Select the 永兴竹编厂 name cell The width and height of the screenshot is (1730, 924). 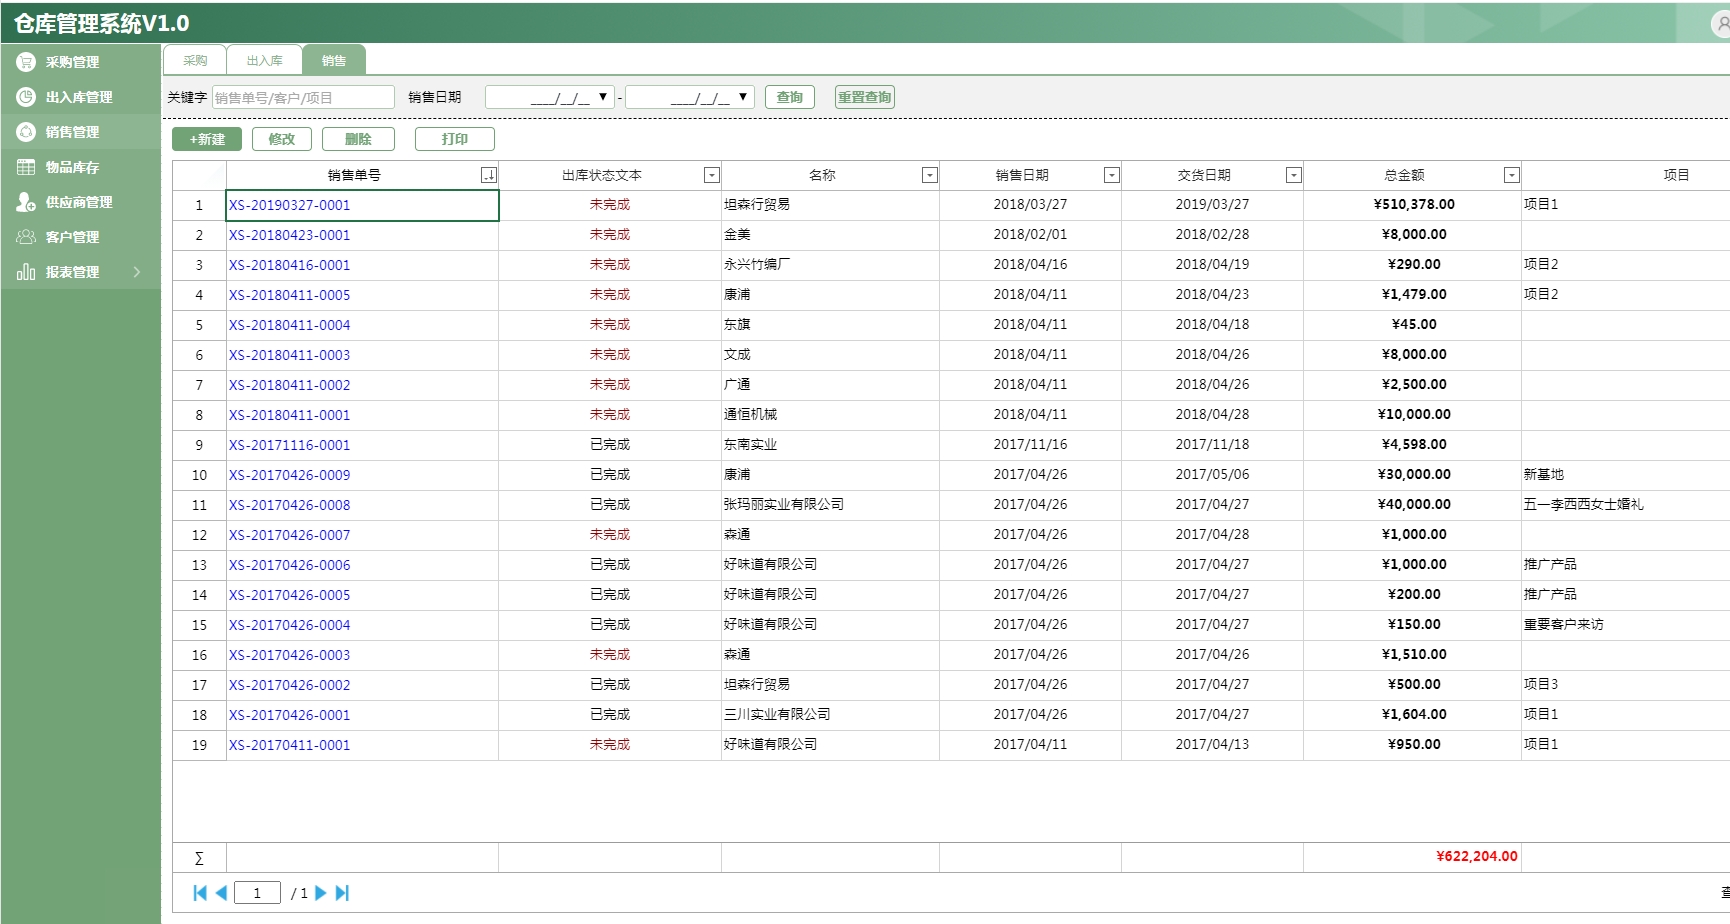(830, 265)
